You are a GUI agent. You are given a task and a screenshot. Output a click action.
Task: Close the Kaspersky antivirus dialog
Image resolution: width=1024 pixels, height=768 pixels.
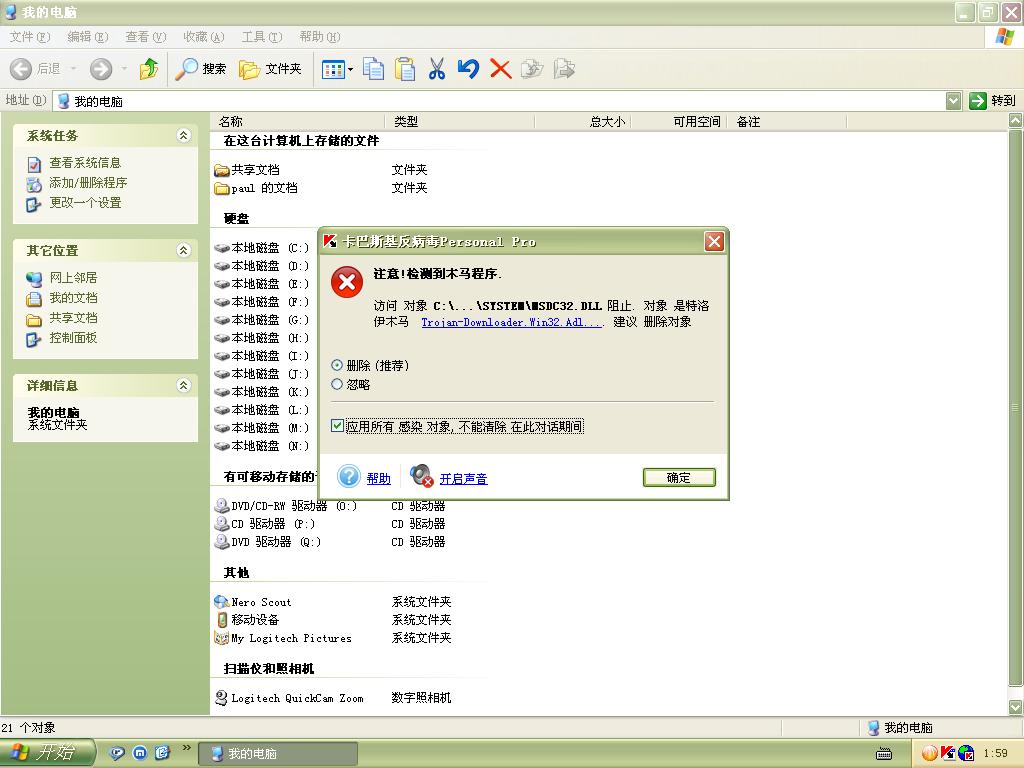coord(714,242)
